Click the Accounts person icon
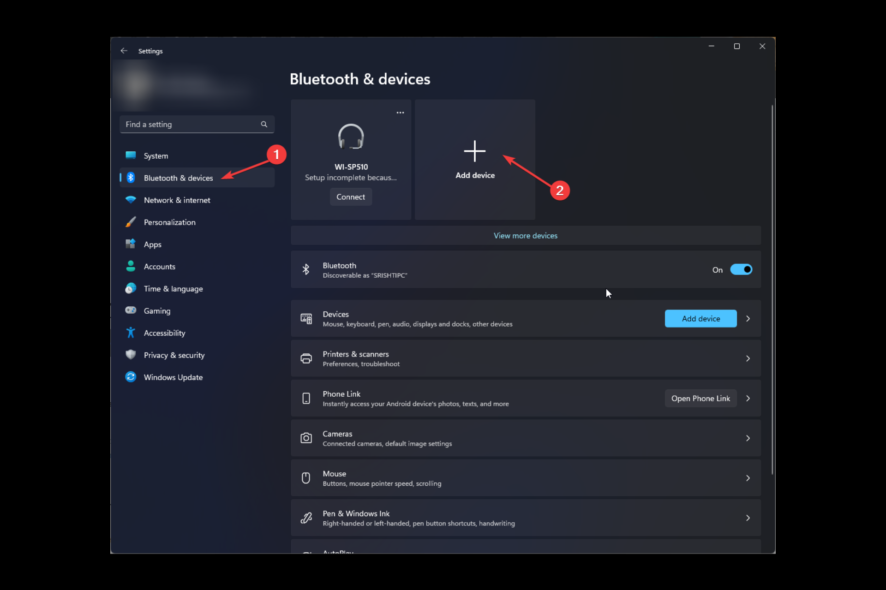The width and height of the screenshot is (886, 590). (x=131, y=266)
